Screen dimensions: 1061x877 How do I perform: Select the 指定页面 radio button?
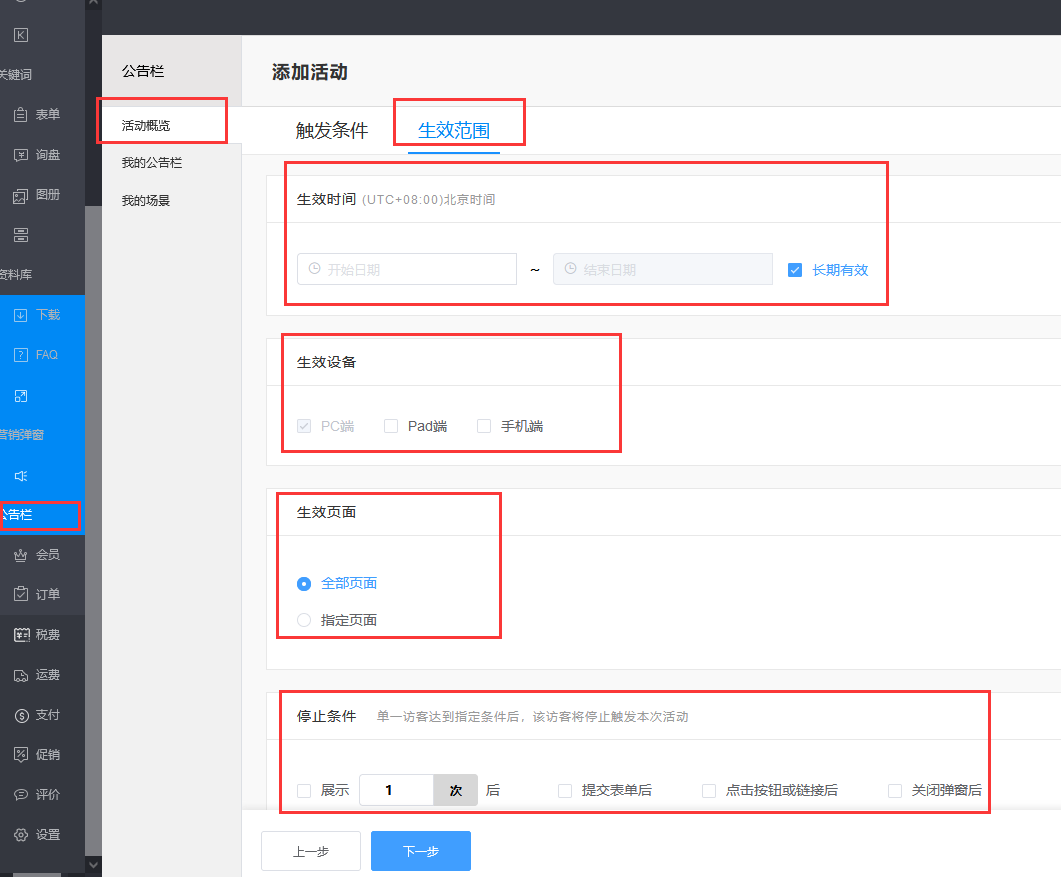[304, 620]
